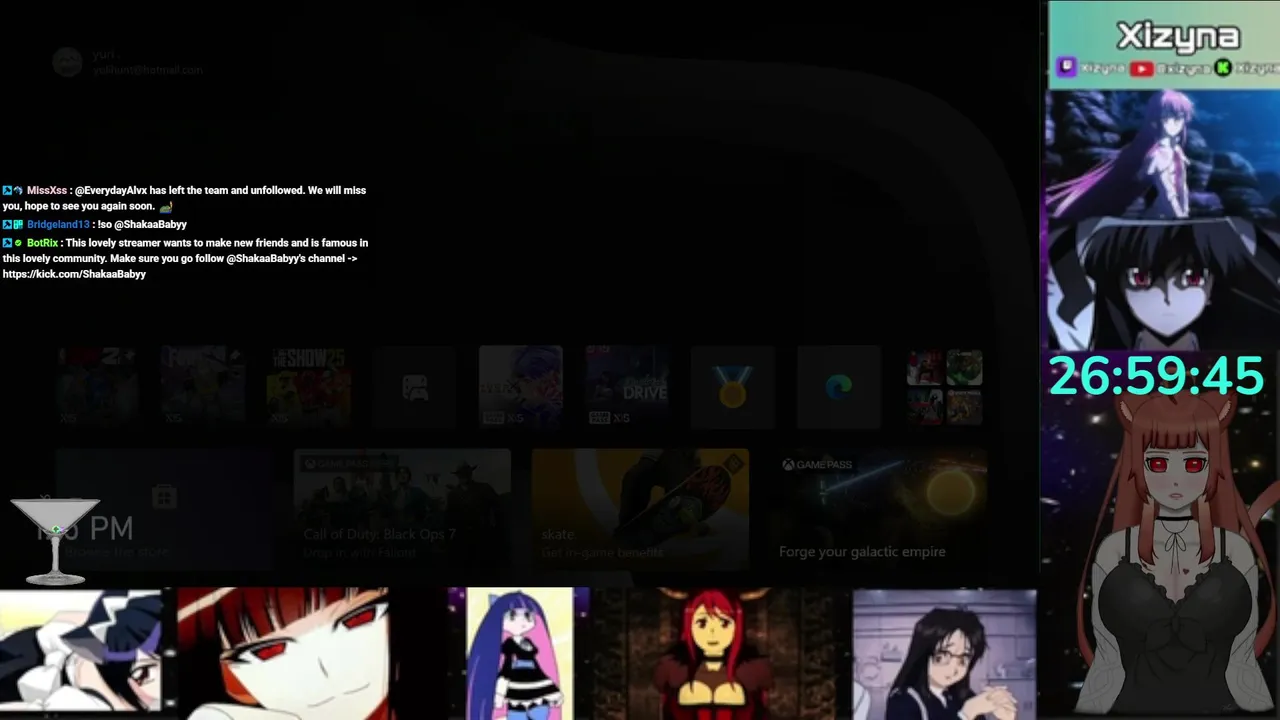Click the red-haired horned demon image
The image size is (1280, 720).
click(714, 653)
